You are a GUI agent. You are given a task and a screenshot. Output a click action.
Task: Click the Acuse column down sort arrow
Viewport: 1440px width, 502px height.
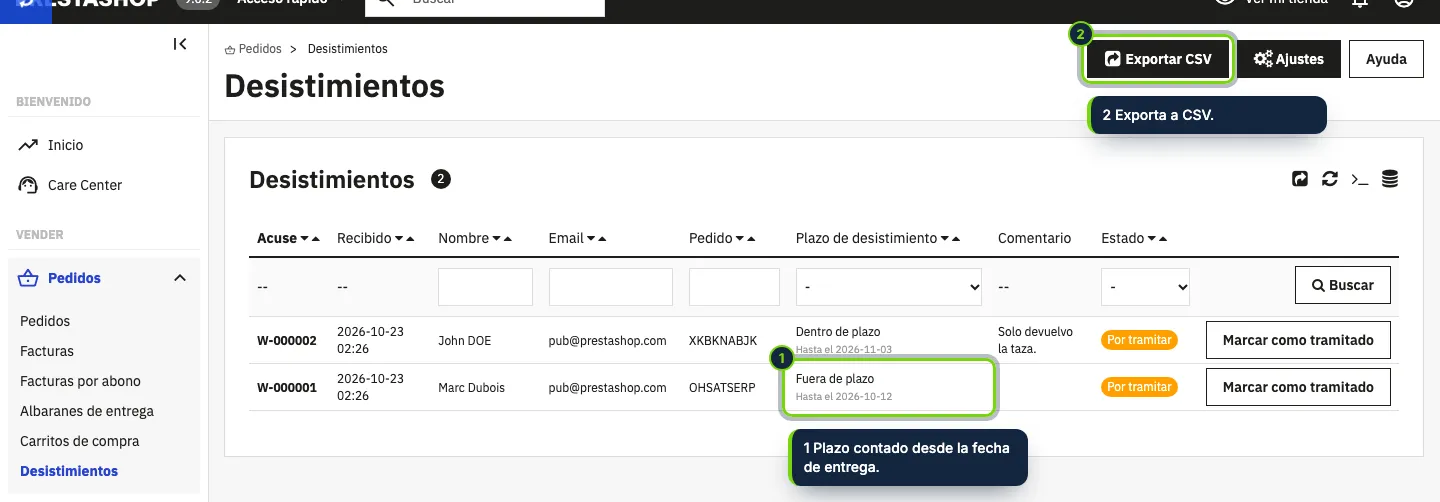(x=304, y=239)
